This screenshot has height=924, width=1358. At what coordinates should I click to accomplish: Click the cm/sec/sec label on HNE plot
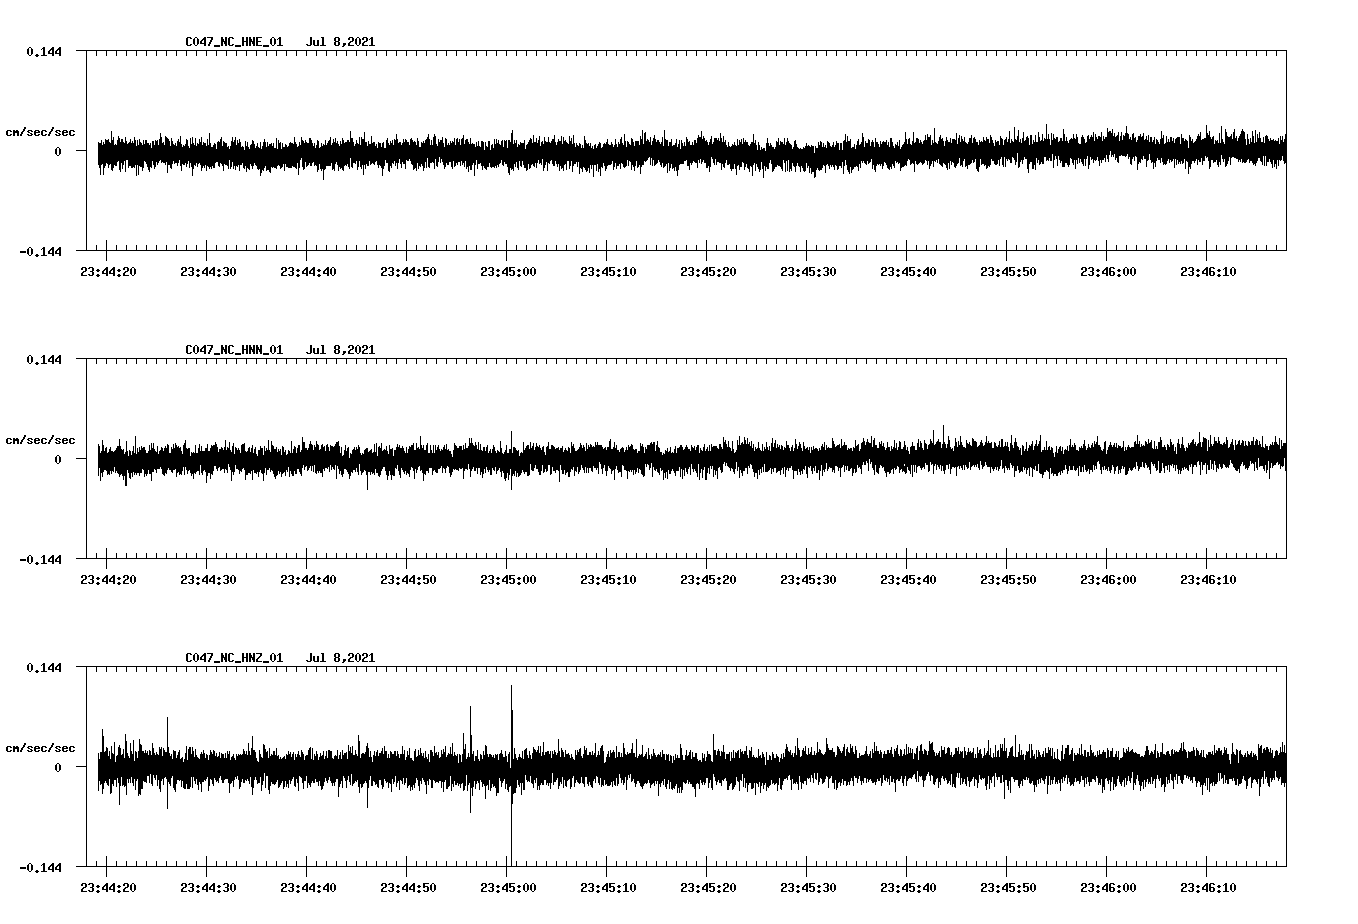42,131
